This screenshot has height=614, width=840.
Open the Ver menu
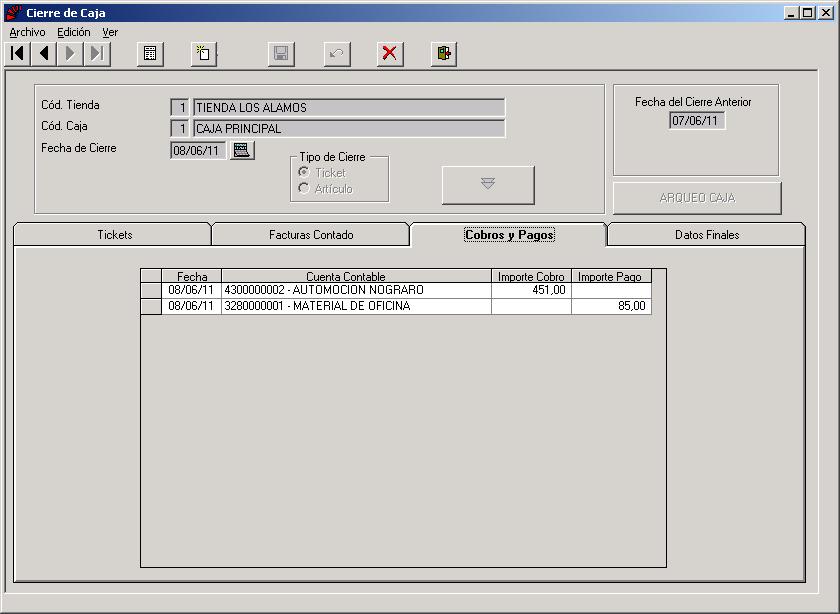[x=110, y=32]
